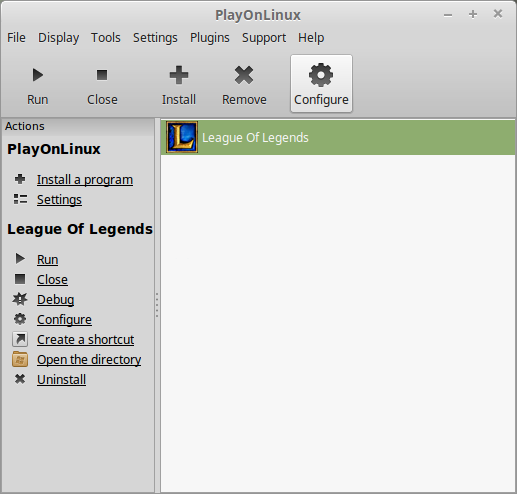Click the Debug link
Screen dimensions: 517x494
[x=56, y=299]
